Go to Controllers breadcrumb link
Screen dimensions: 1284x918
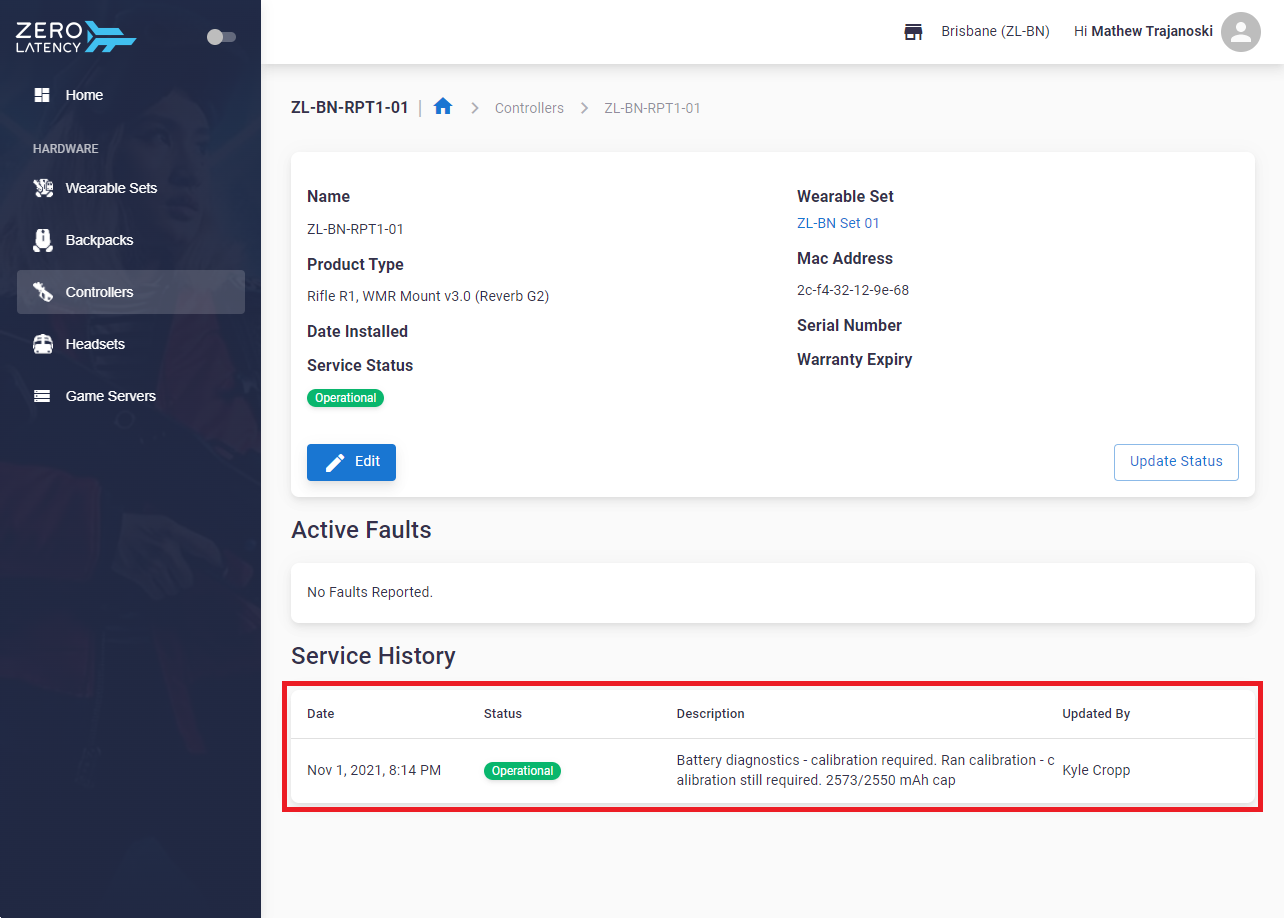coord(529,108)
